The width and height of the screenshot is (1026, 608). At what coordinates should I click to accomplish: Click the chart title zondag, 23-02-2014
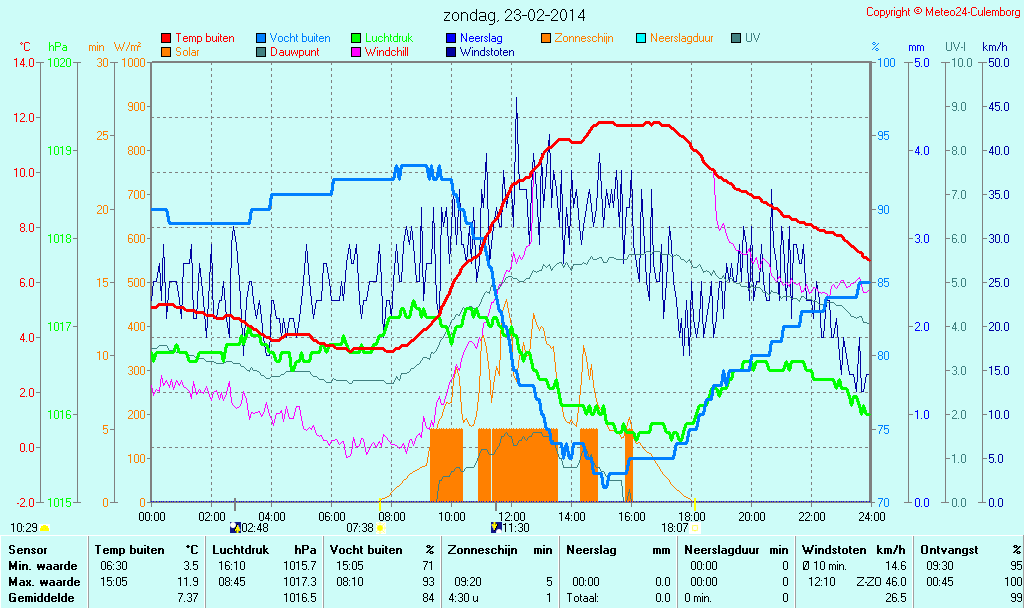click(515, 15)
